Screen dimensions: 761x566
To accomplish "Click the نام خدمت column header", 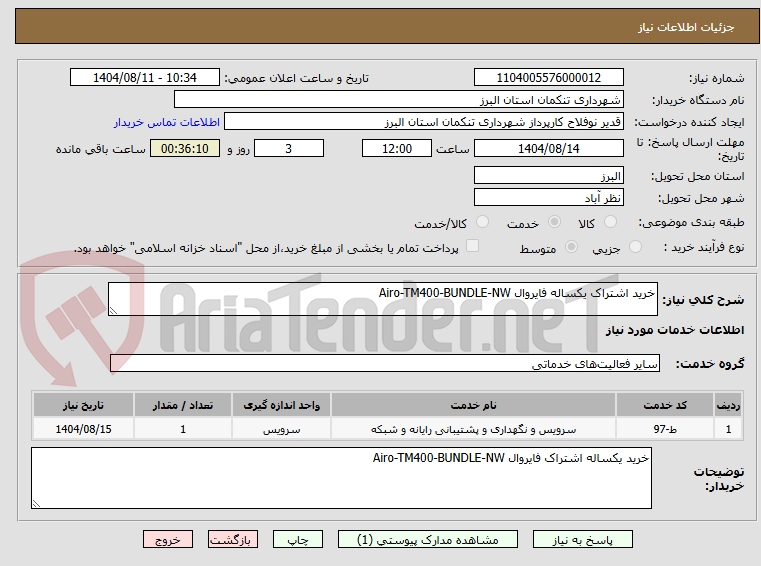I will pyautogui.click(x=473, y=405).
